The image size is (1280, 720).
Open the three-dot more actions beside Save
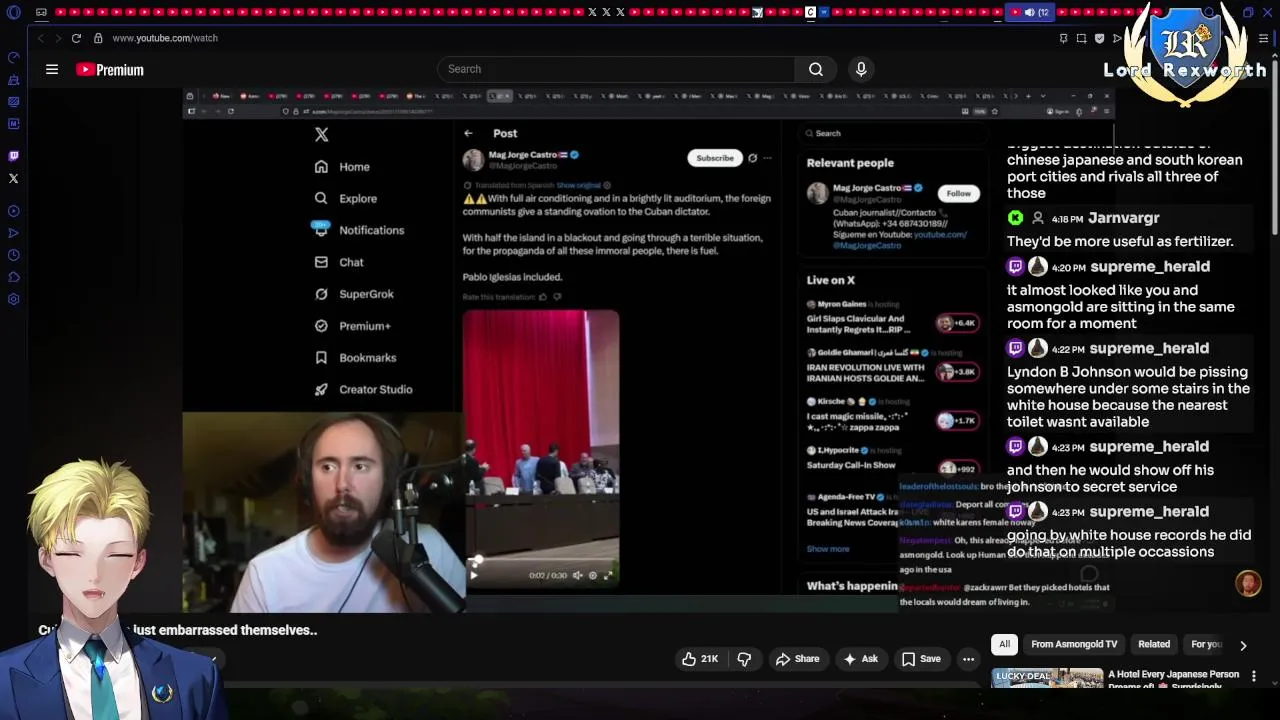[968, 659]
